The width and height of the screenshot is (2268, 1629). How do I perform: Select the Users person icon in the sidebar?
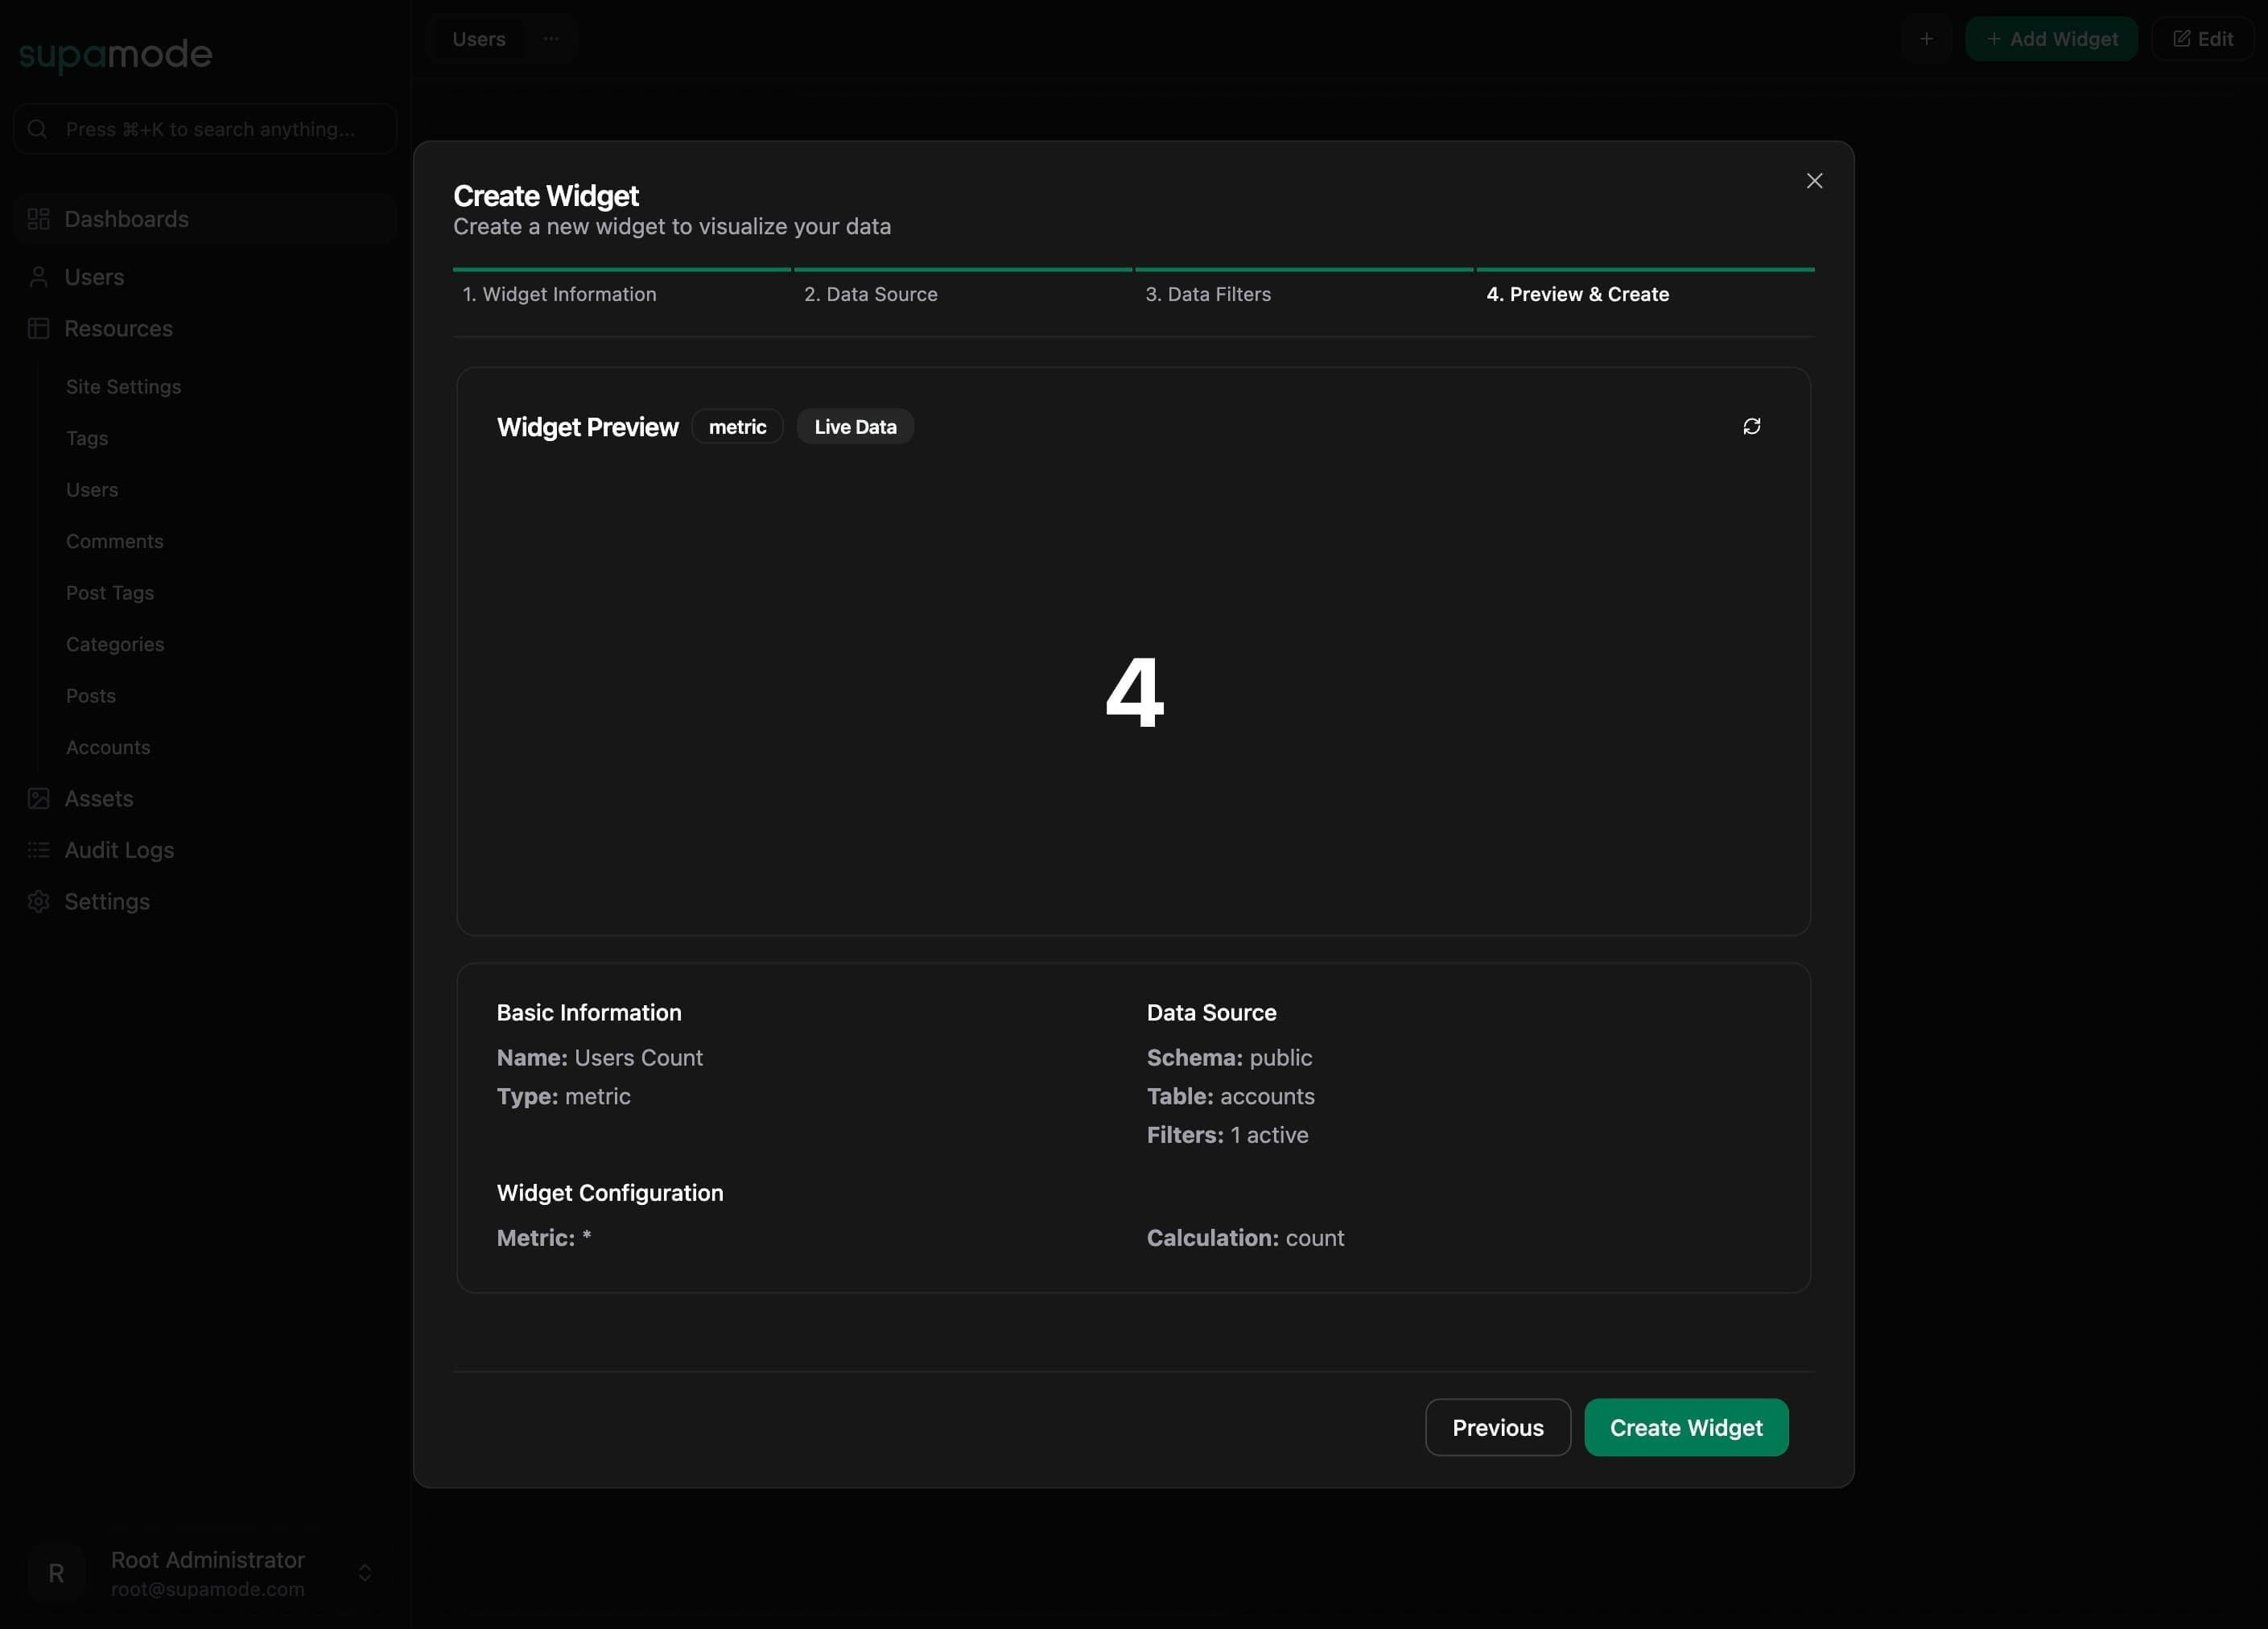[39, 277]
